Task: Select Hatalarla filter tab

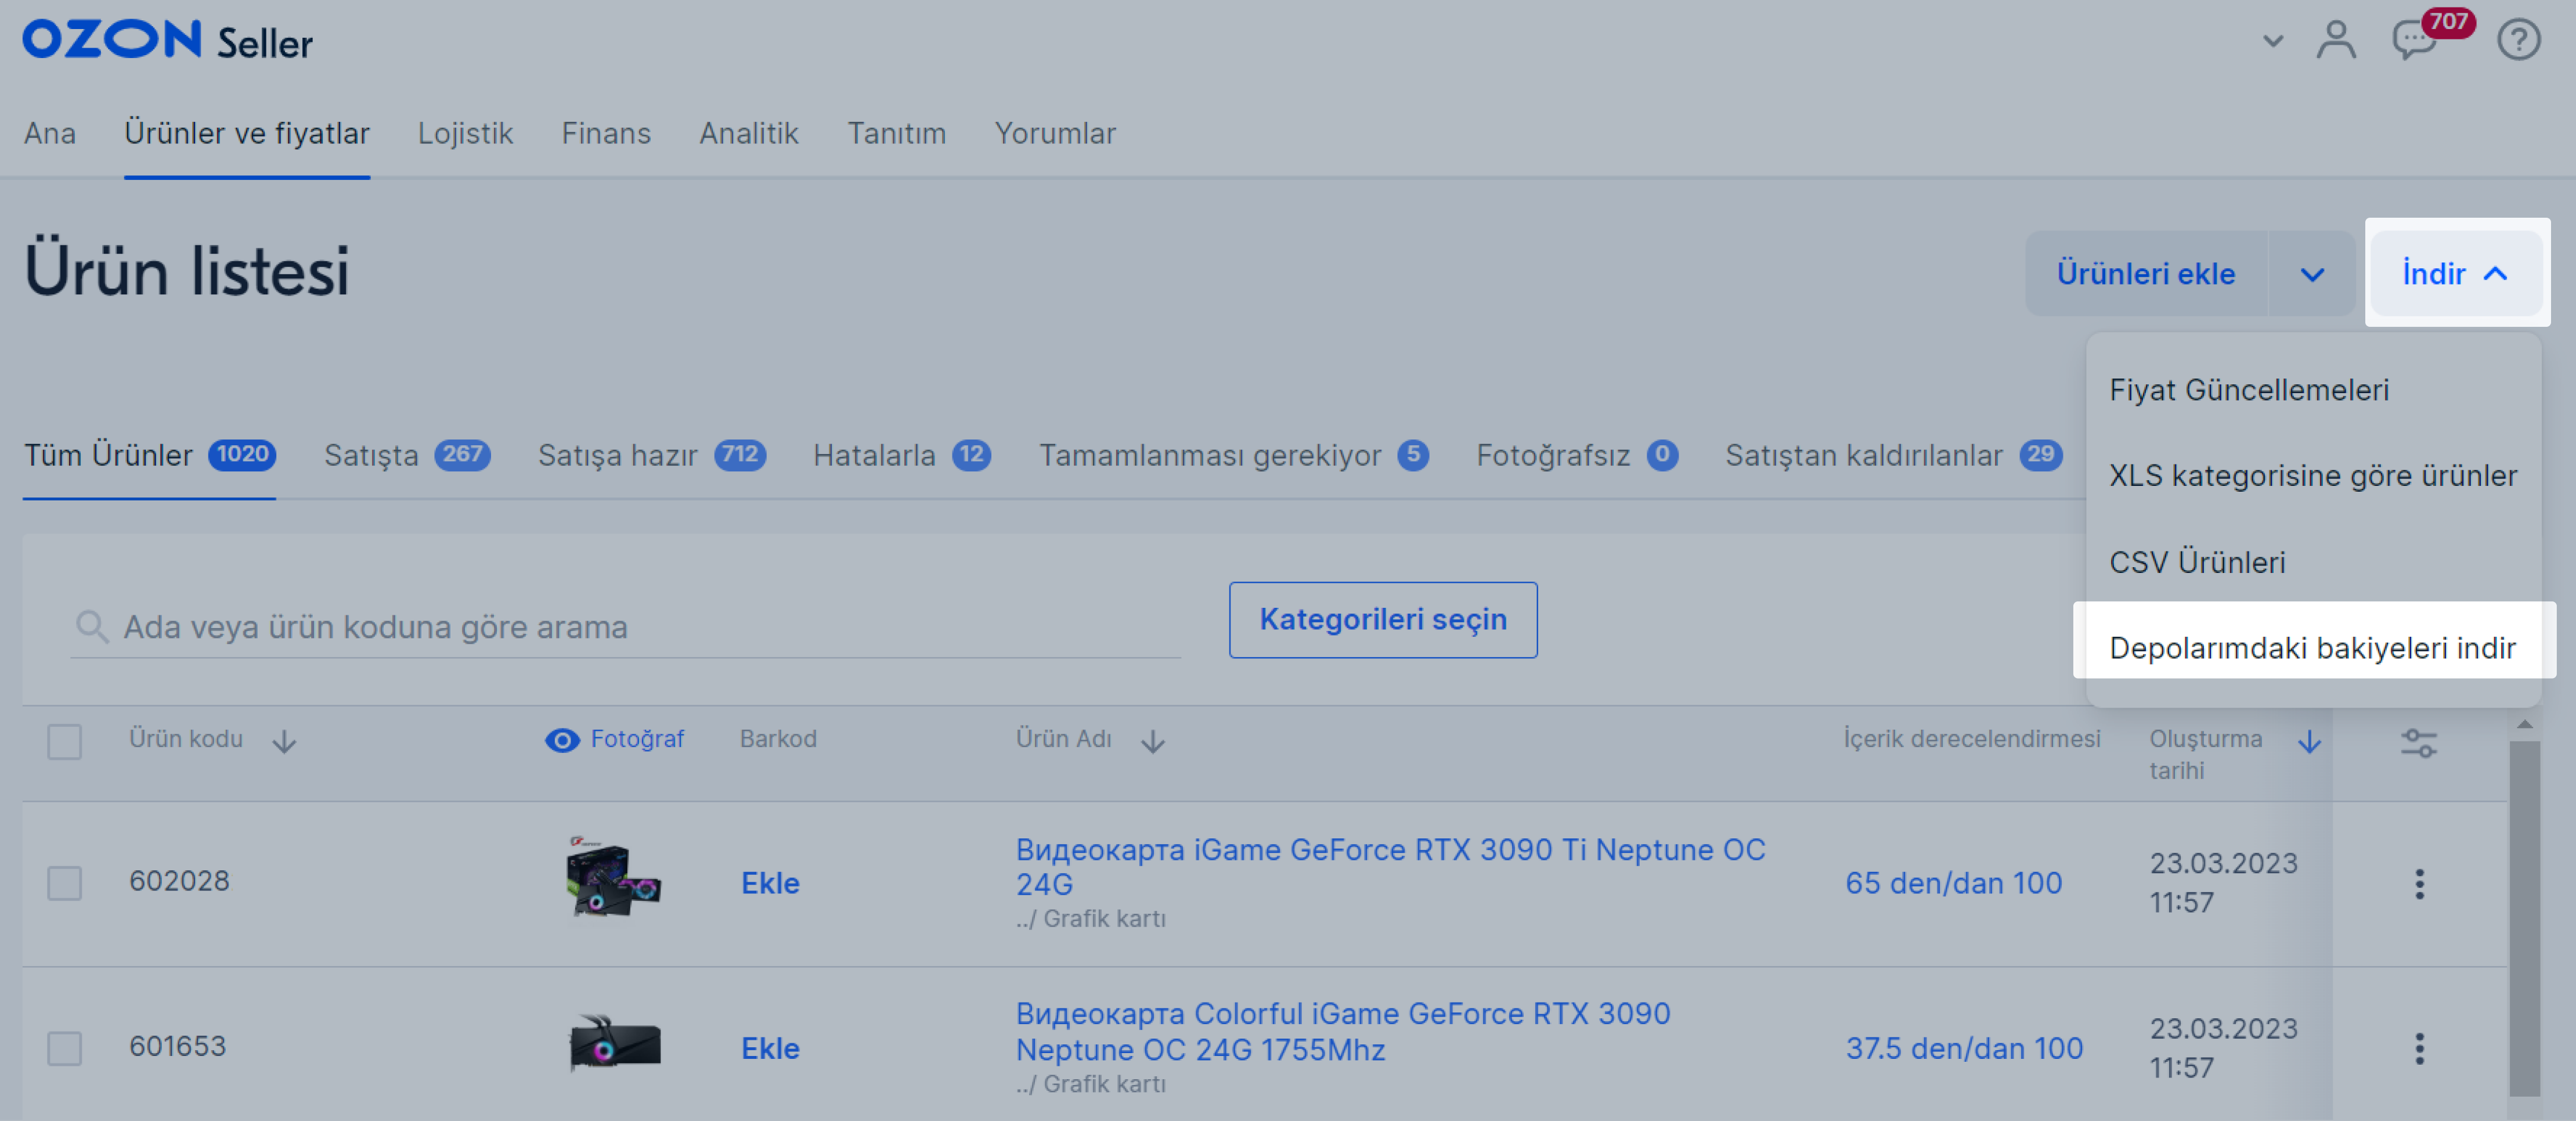Action: pyautogui.click(x=902, y=455)
